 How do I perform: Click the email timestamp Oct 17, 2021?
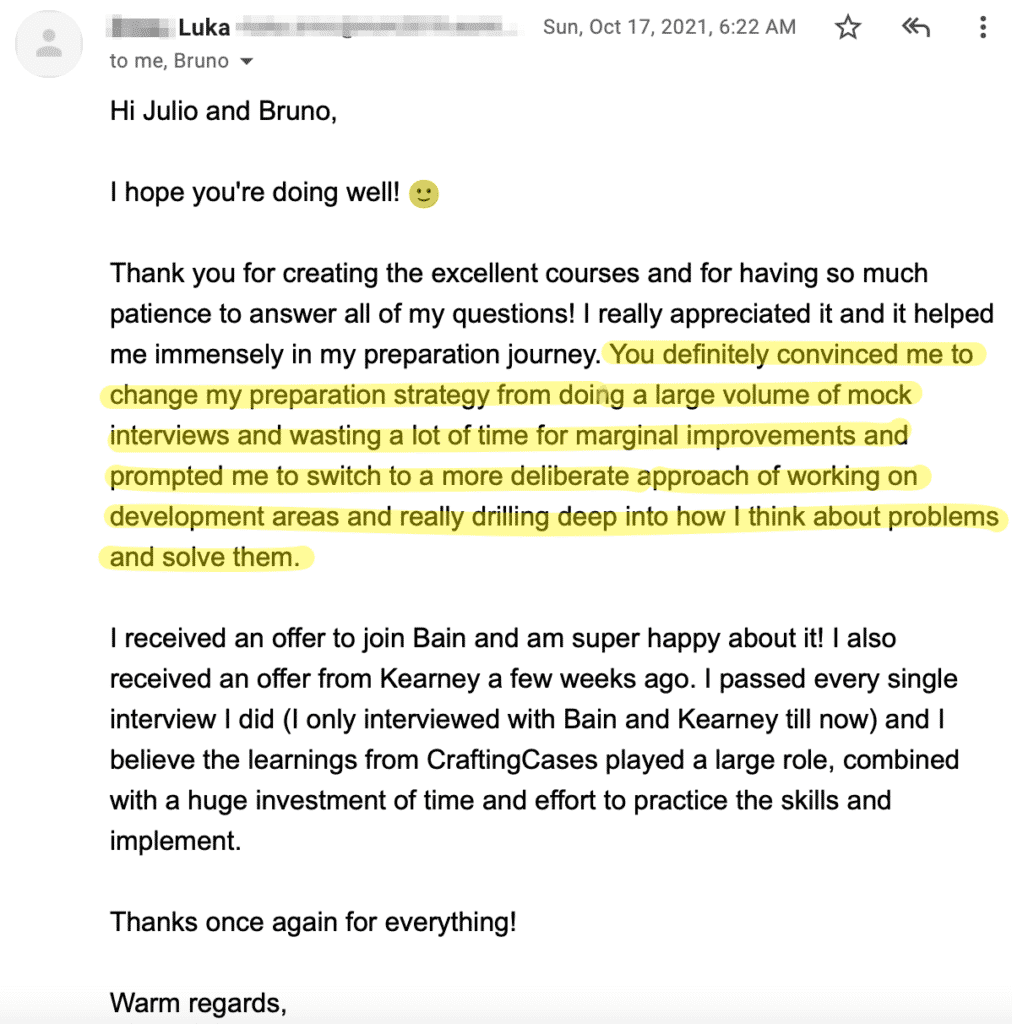point(669,27)
